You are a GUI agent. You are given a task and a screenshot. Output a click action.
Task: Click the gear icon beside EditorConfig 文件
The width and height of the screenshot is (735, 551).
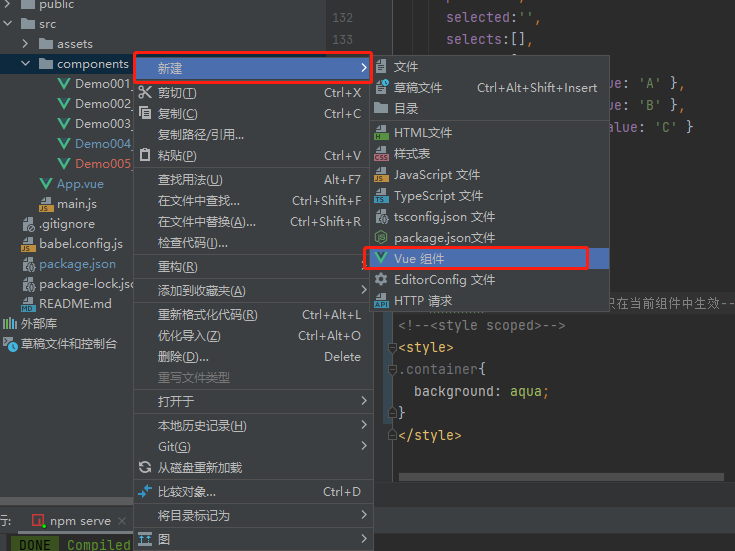tap(381, 279)
